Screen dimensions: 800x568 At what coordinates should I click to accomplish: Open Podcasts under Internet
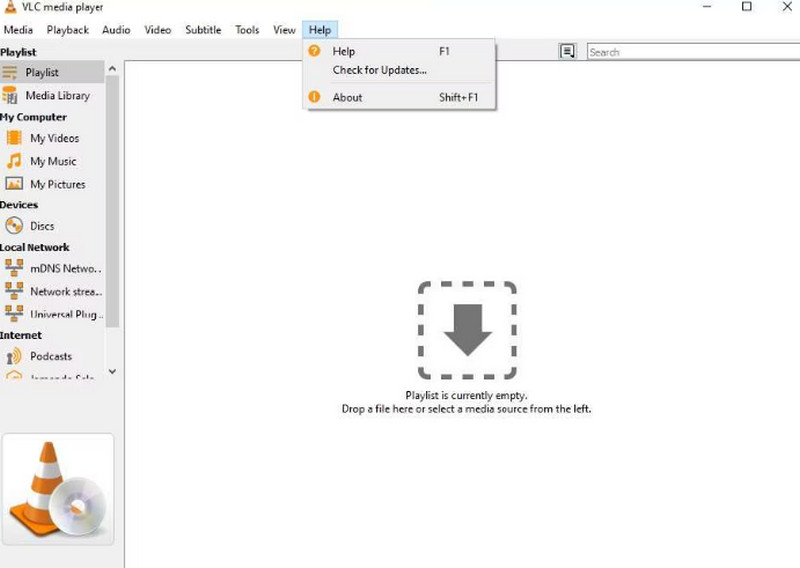pos(50,357)
